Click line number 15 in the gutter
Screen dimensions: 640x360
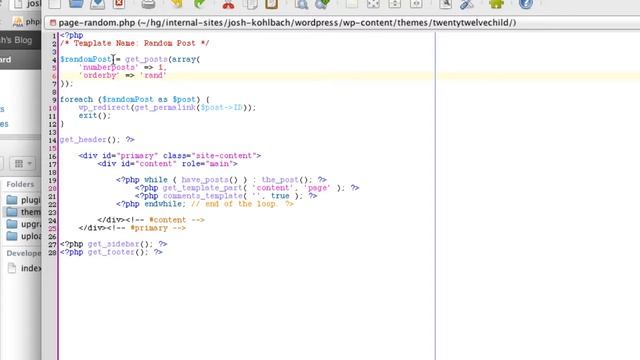(52, 149)
